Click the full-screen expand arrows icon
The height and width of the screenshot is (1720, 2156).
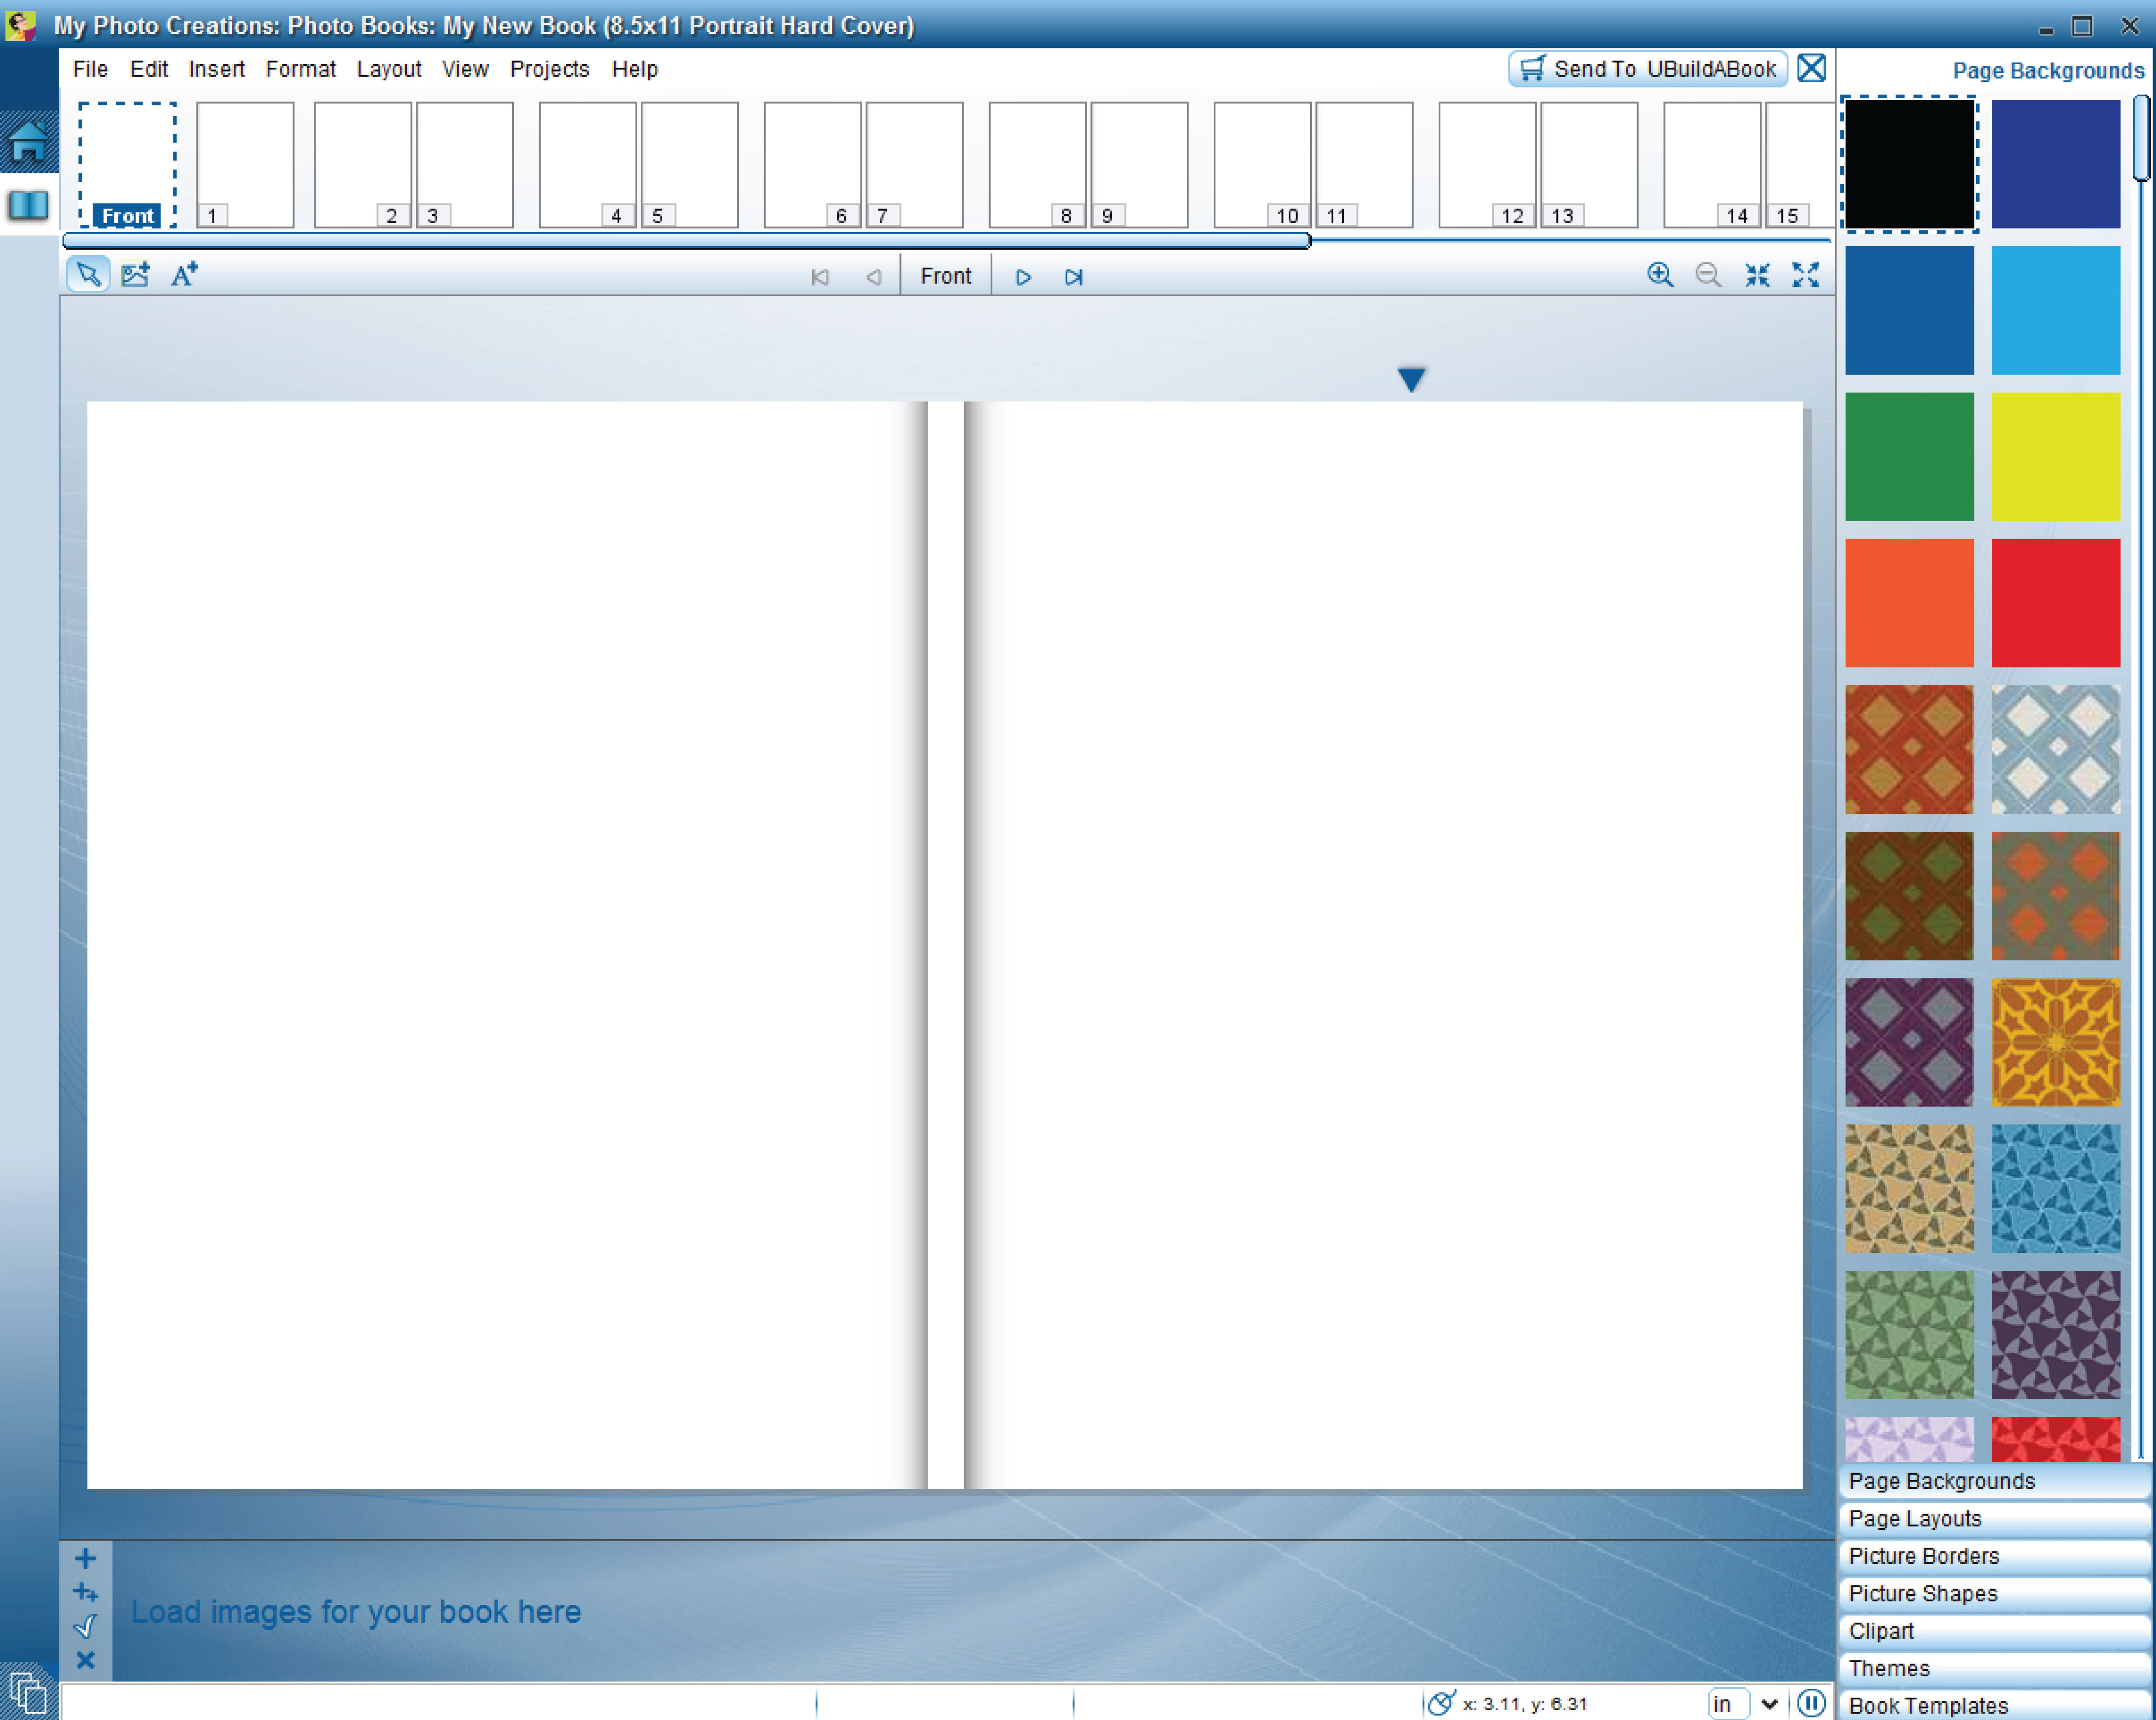[x=1805, y=275]
